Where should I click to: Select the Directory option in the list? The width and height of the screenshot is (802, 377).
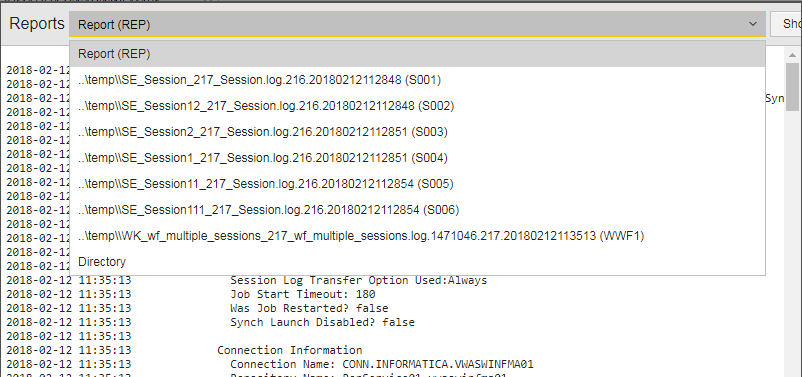(x=417, y=262)
